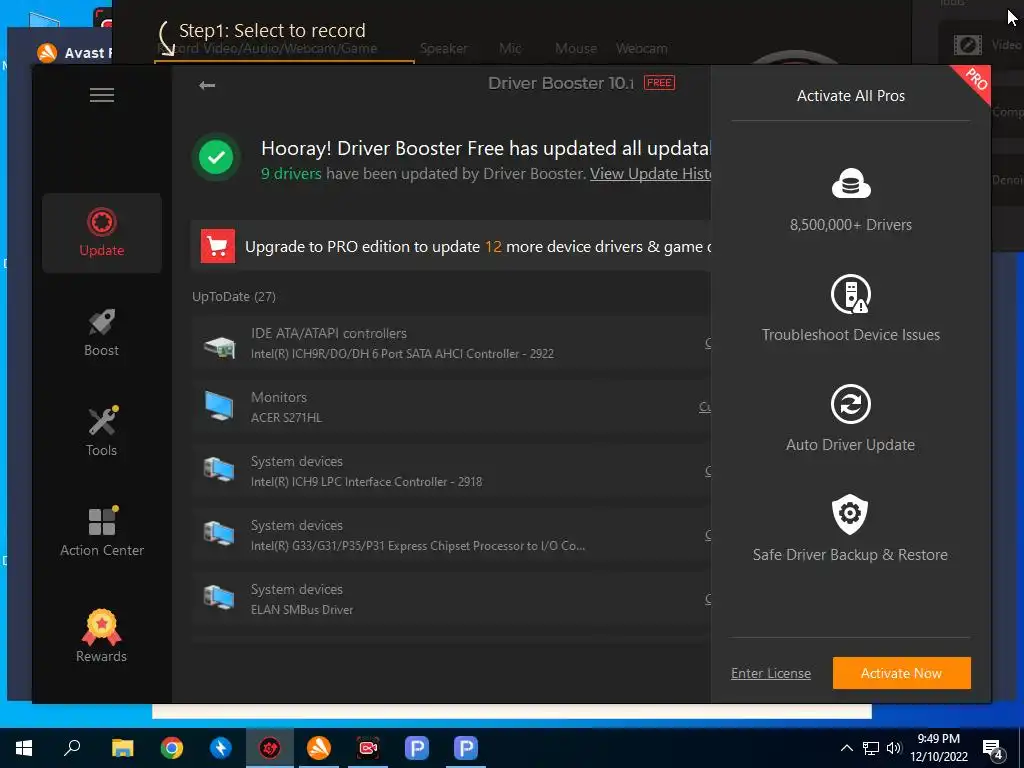Click the Upgrade to PRO edition banner
Viewport: 1024px width, 768px height.
click(451, 246)
